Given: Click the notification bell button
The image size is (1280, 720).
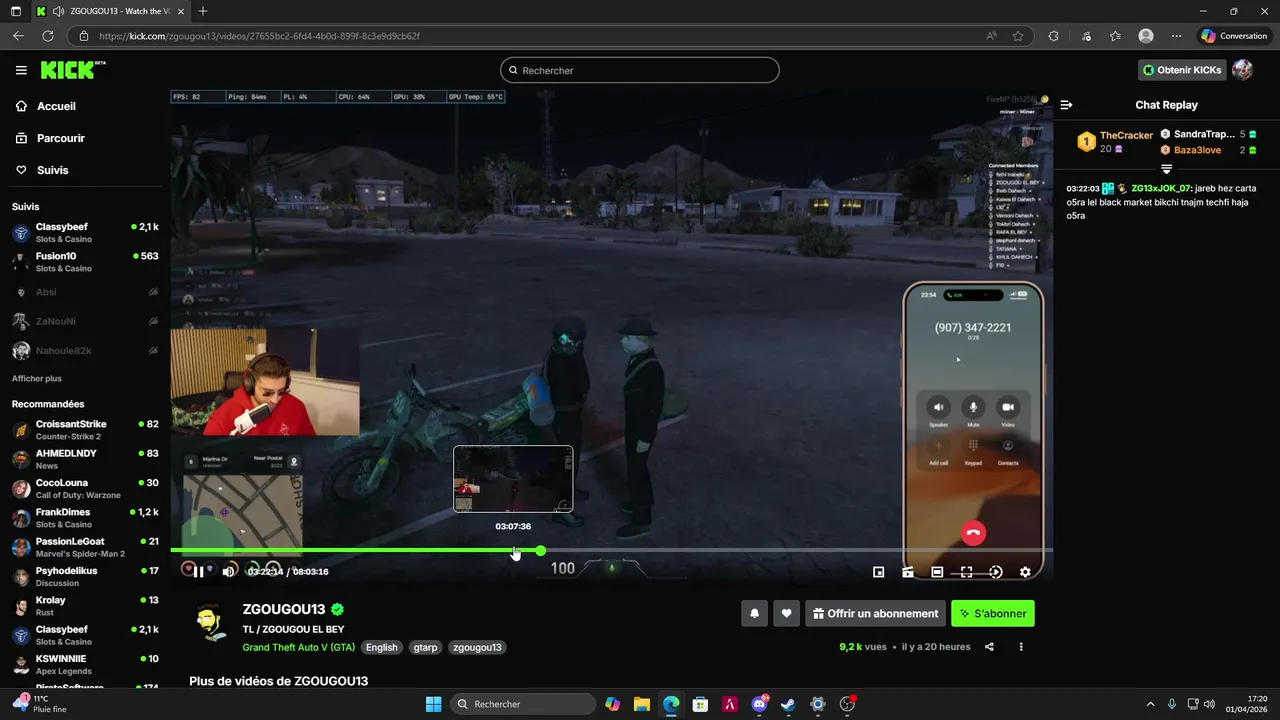Looking at the screenshot, I should (x=755, y=613).
